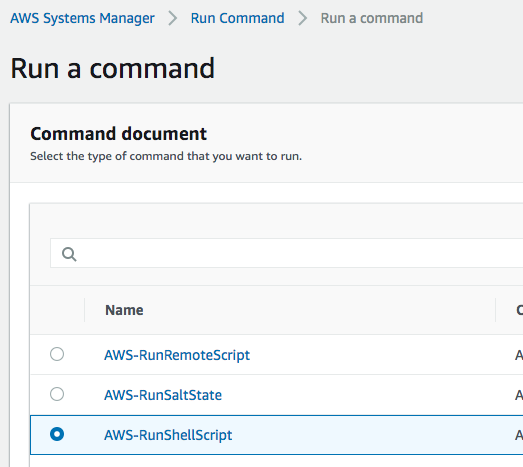Select the AWS-RunRemoteScript radio button
This screenshot has width=523, height=467.
[57, 354]
